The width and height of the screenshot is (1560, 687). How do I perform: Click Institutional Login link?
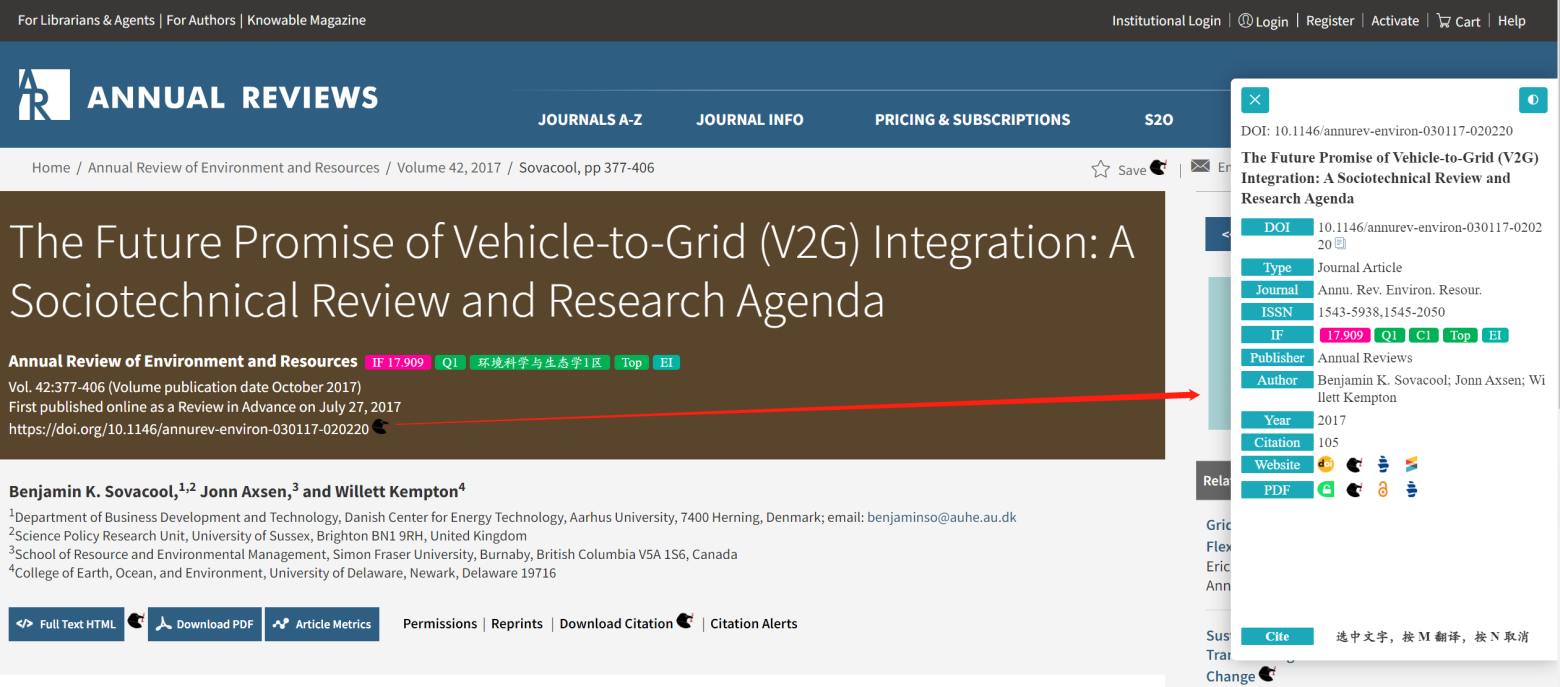coord(1166,21)
